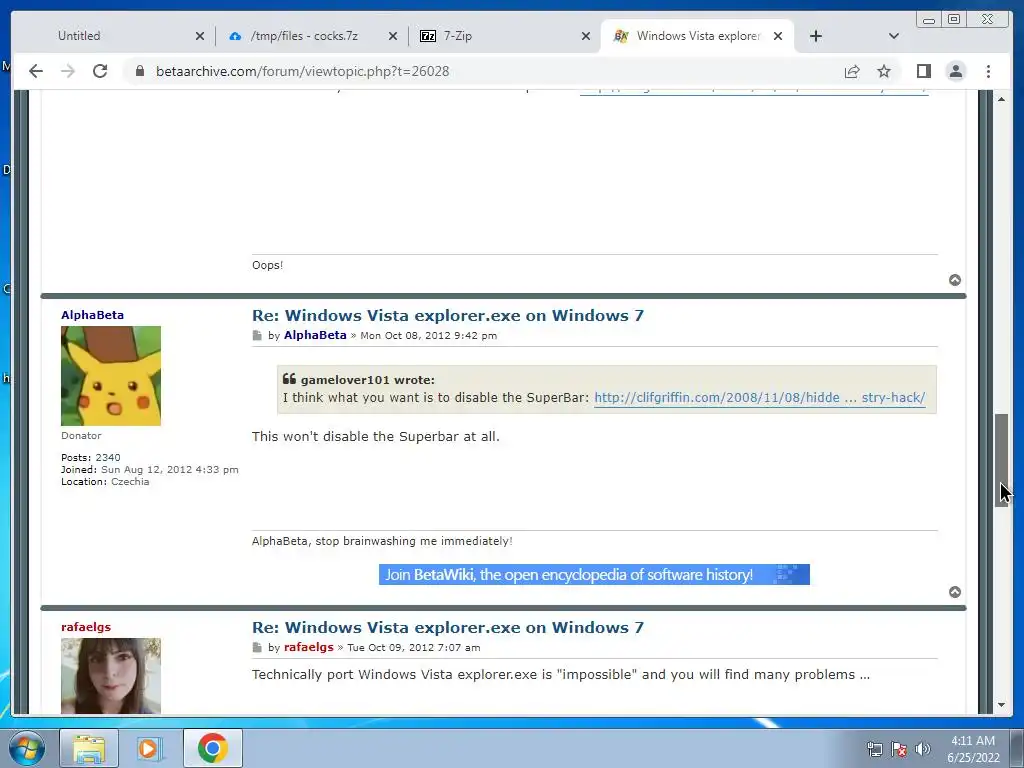Open the network tray icon
This screenshot has height=768, width=1024.
874,750
